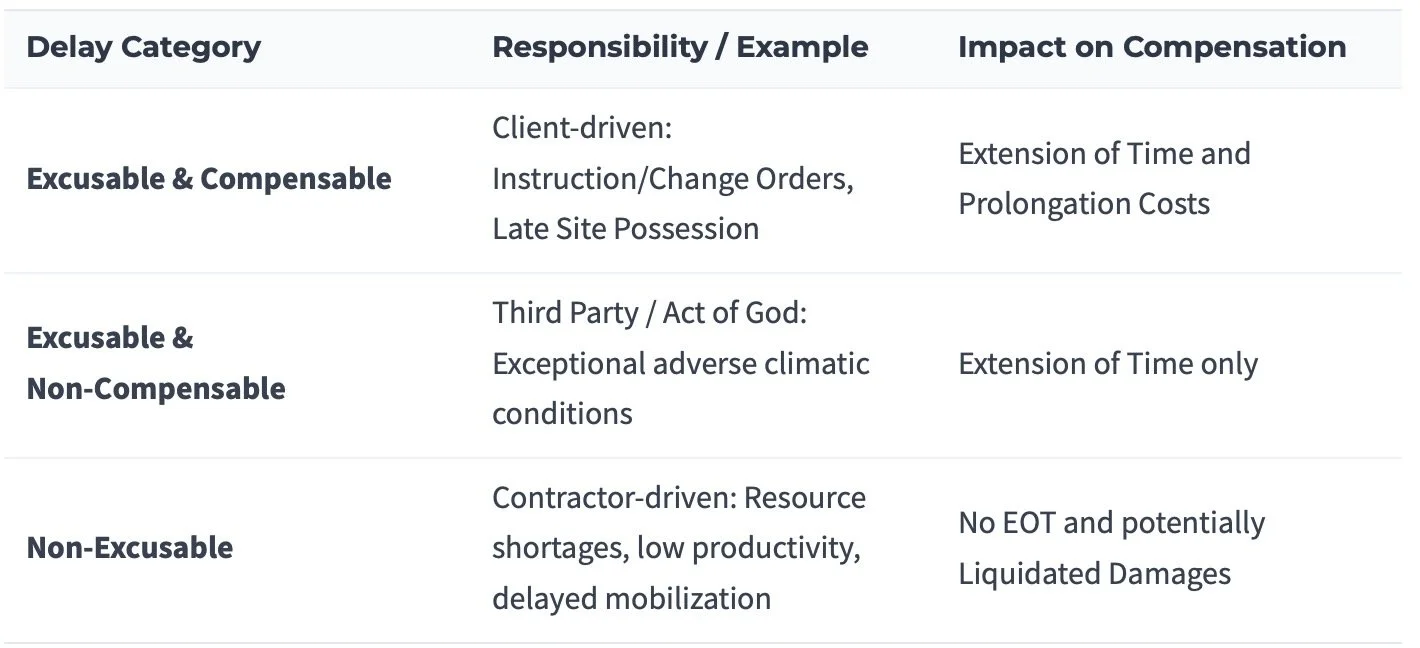
Task: Click the Prolongation Costs text
Action: tap(1084, 204)
